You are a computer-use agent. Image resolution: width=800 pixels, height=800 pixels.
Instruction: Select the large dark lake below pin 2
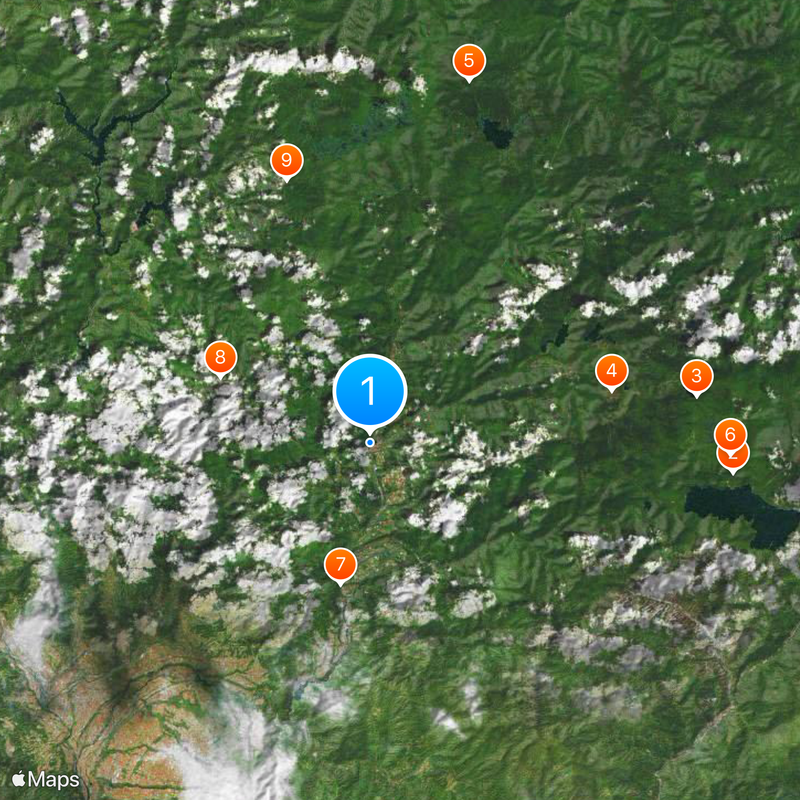click(742, 514)
